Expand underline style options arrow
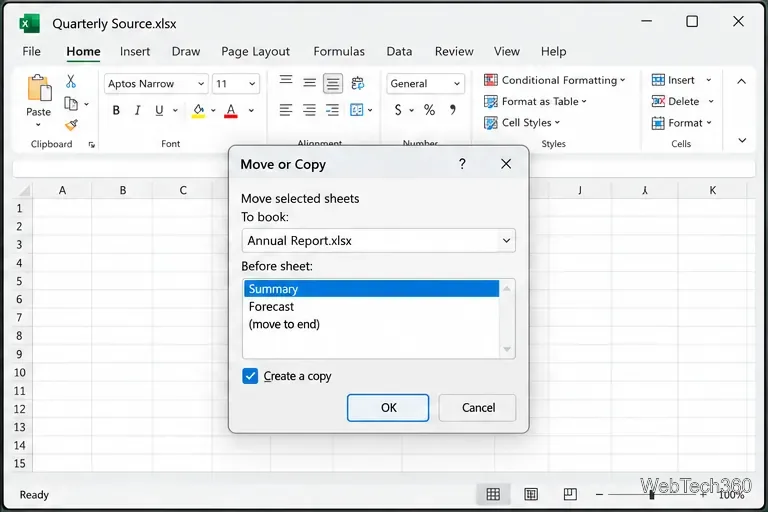The height and width of the screenshot is (512, 768). pos(175,110)
